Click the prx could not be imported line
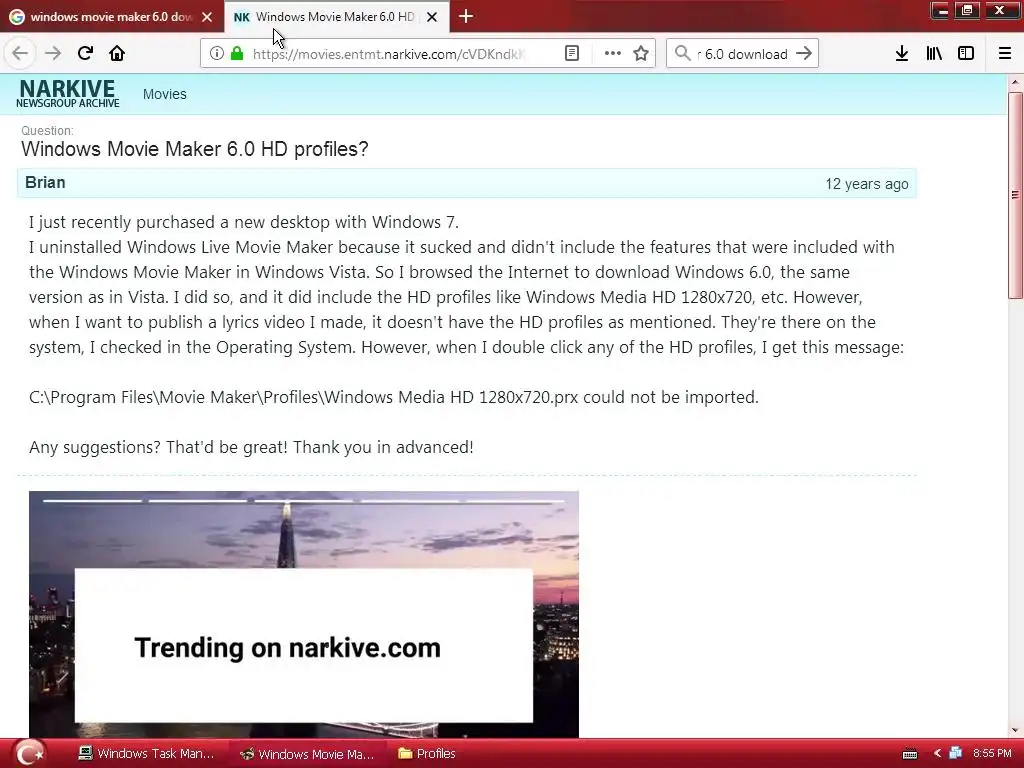 394,397
